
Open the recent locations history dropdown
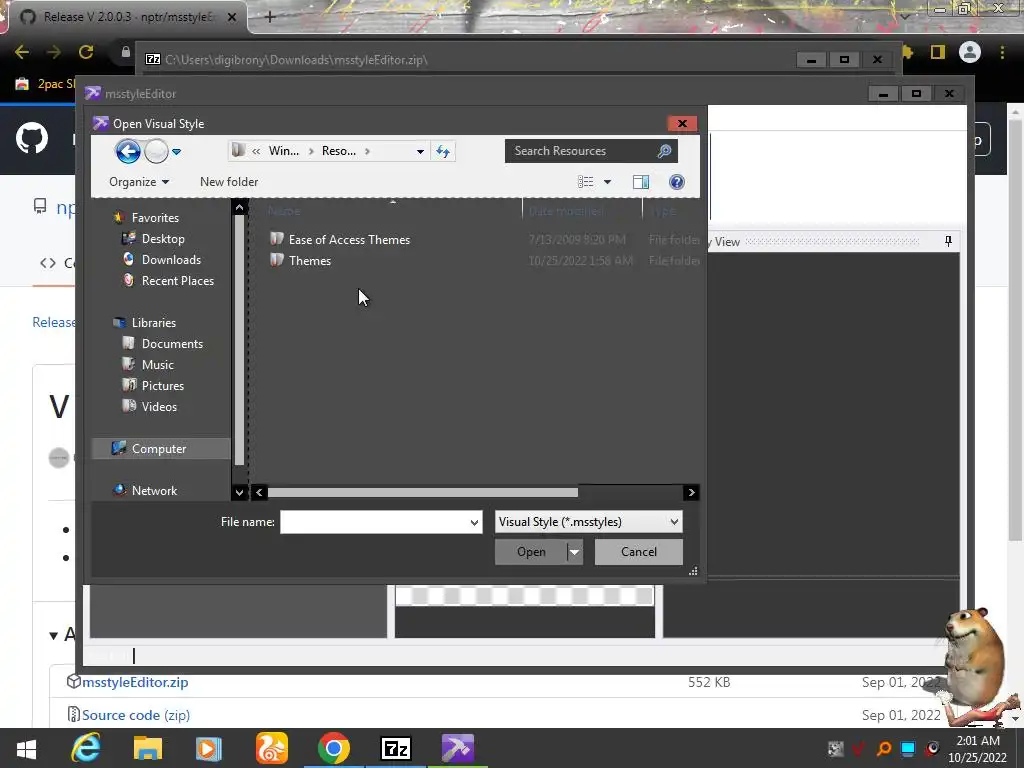click(176, 152)
